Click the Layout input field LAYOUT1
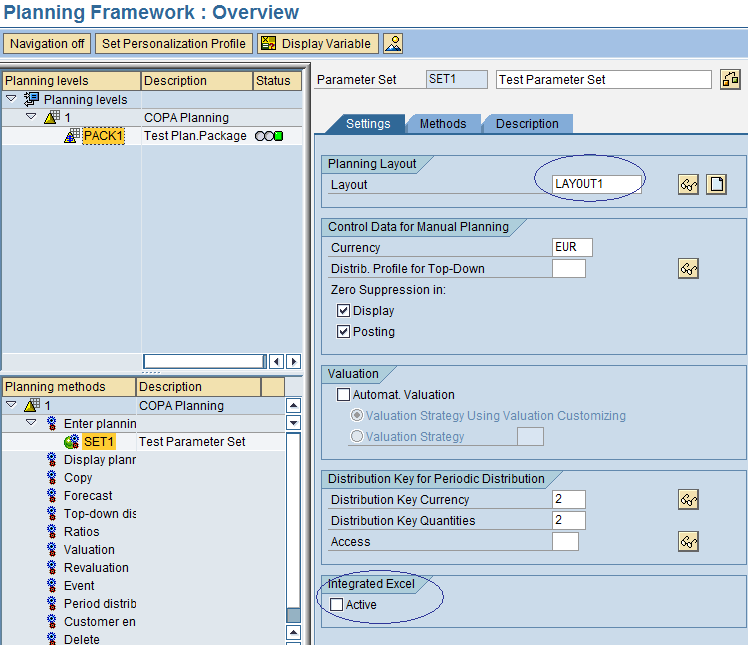748x645 pixels. click(596, 184)
